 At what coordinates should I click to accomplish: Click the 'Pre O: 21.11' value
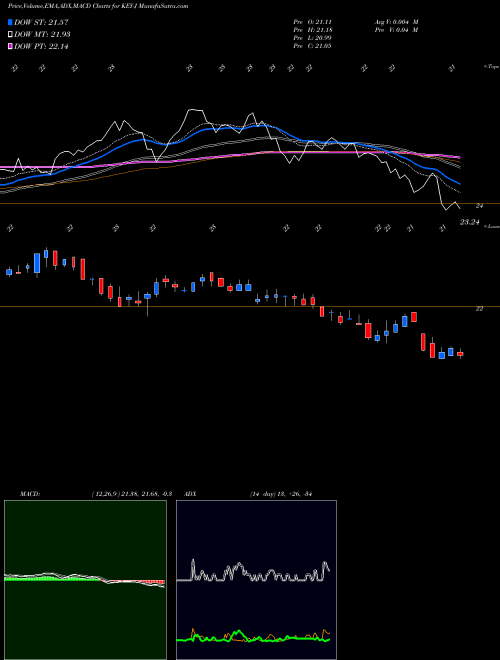(312, 22)
